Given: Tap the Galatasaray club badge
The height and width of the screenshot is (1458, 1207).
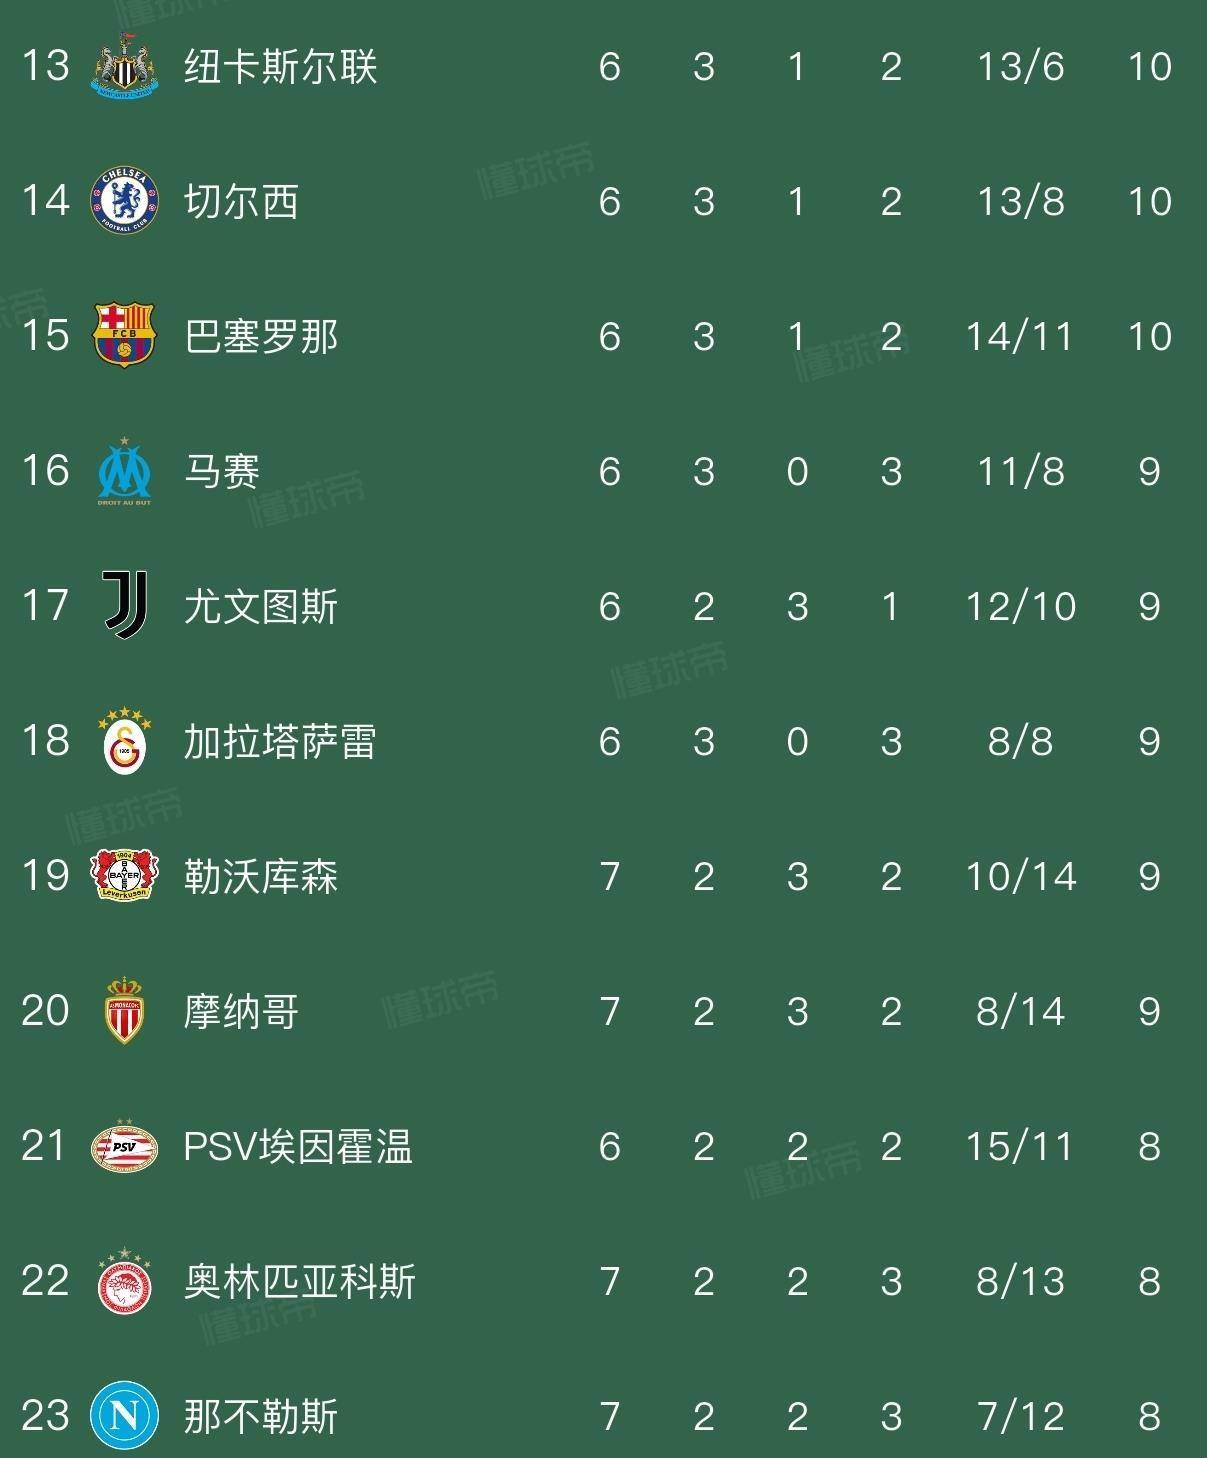Looking at the screenshot, I should click(125, 741).
